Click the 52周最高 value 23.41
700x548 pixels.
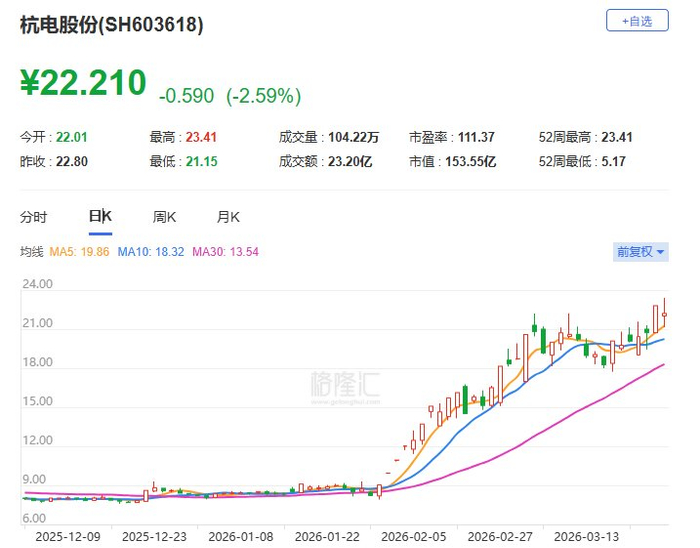pos(617,137)
